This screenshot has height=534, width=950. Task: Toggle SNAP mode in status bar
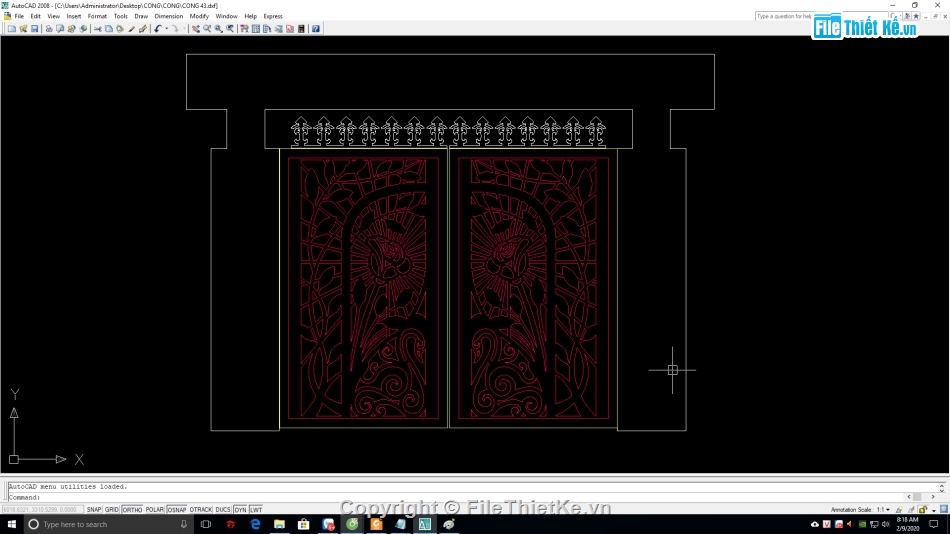94,510
